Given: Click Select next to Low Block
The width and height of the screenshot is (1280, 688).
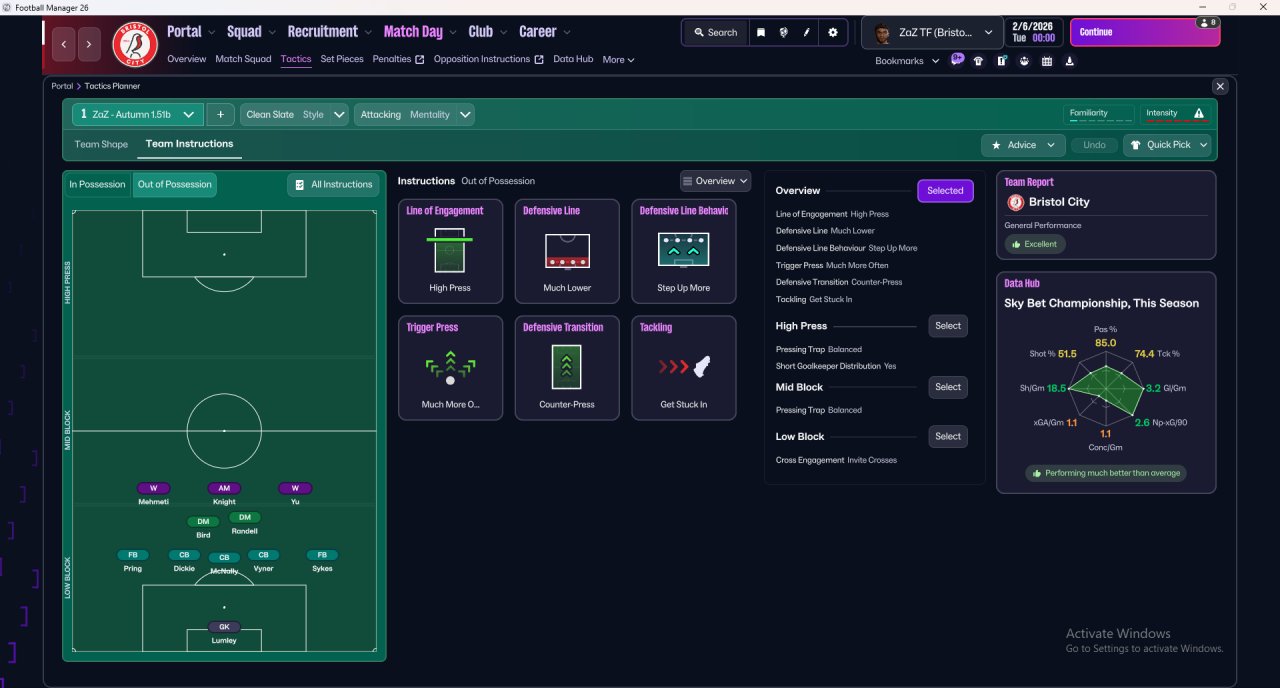Looking at the screenshot, I should coord(948,436).
